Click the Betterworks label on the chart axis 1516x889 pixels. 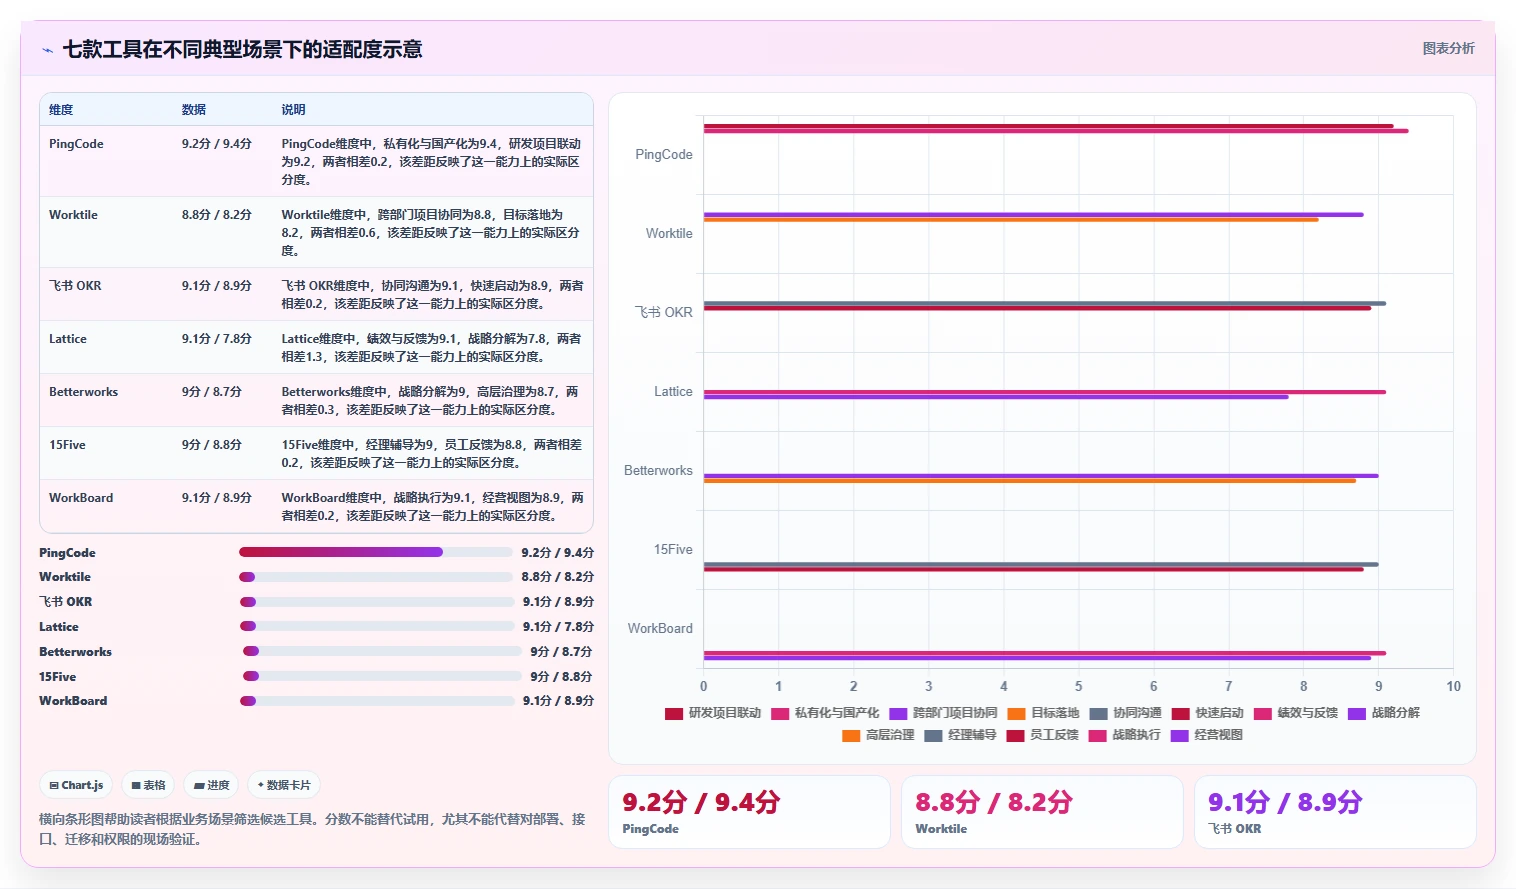[658, 471]
